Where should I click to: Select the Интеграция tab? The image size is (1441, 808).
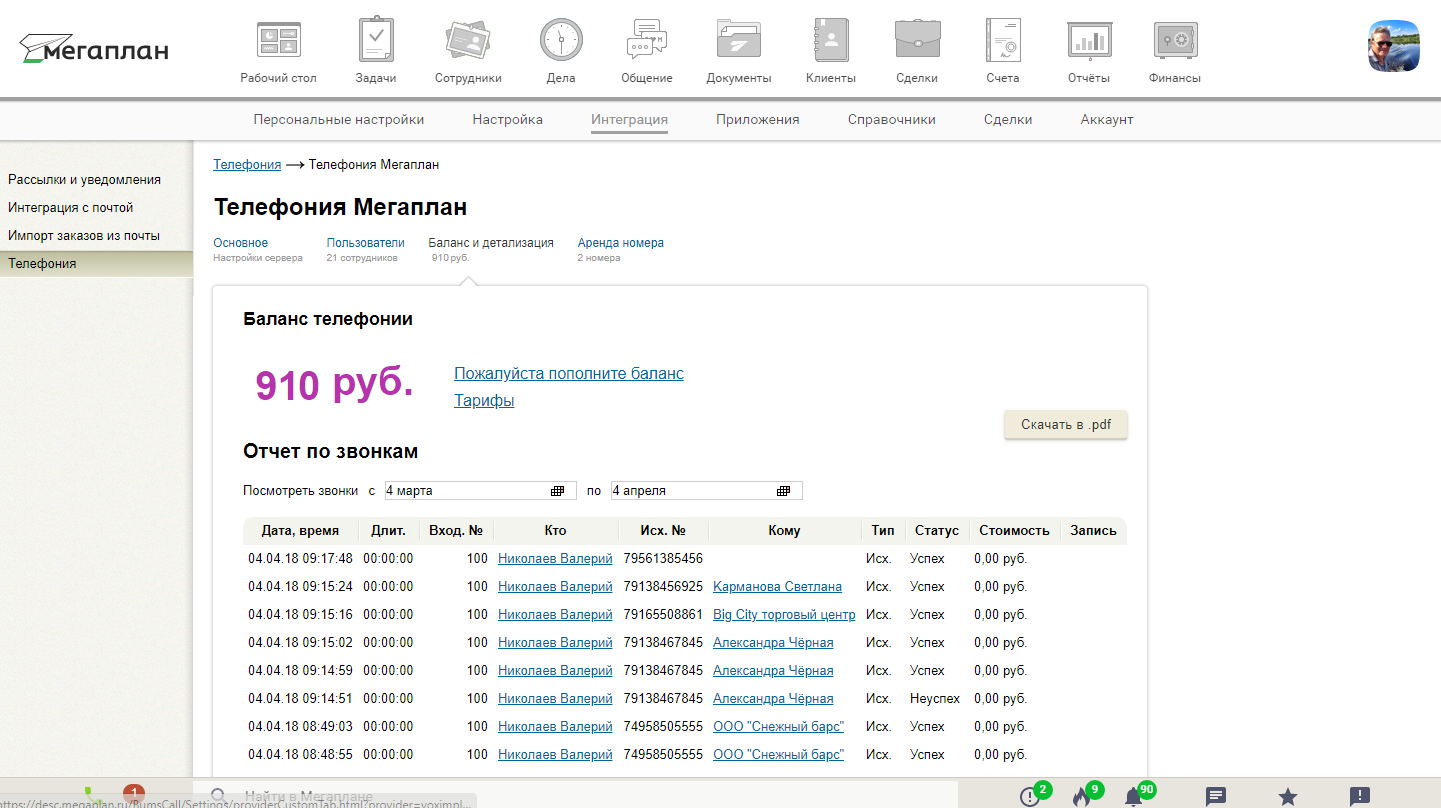[629, 119]
